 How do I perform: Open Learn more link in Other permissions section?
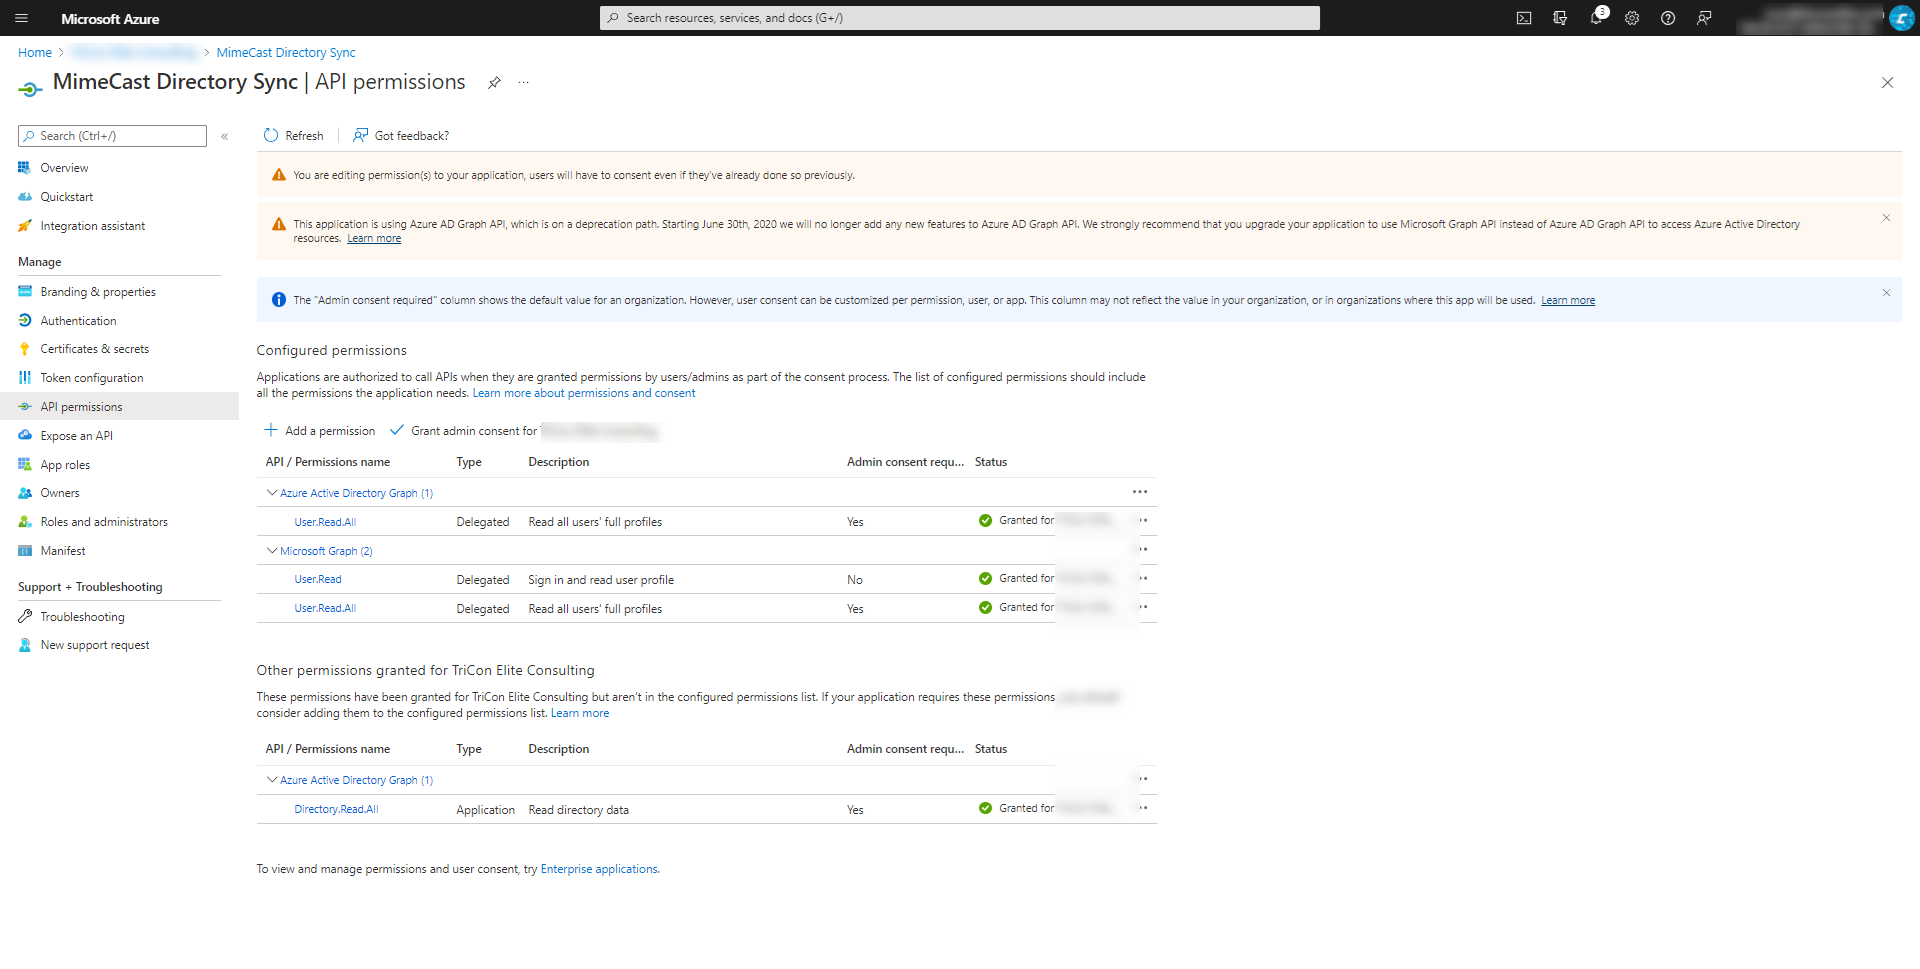580,713
